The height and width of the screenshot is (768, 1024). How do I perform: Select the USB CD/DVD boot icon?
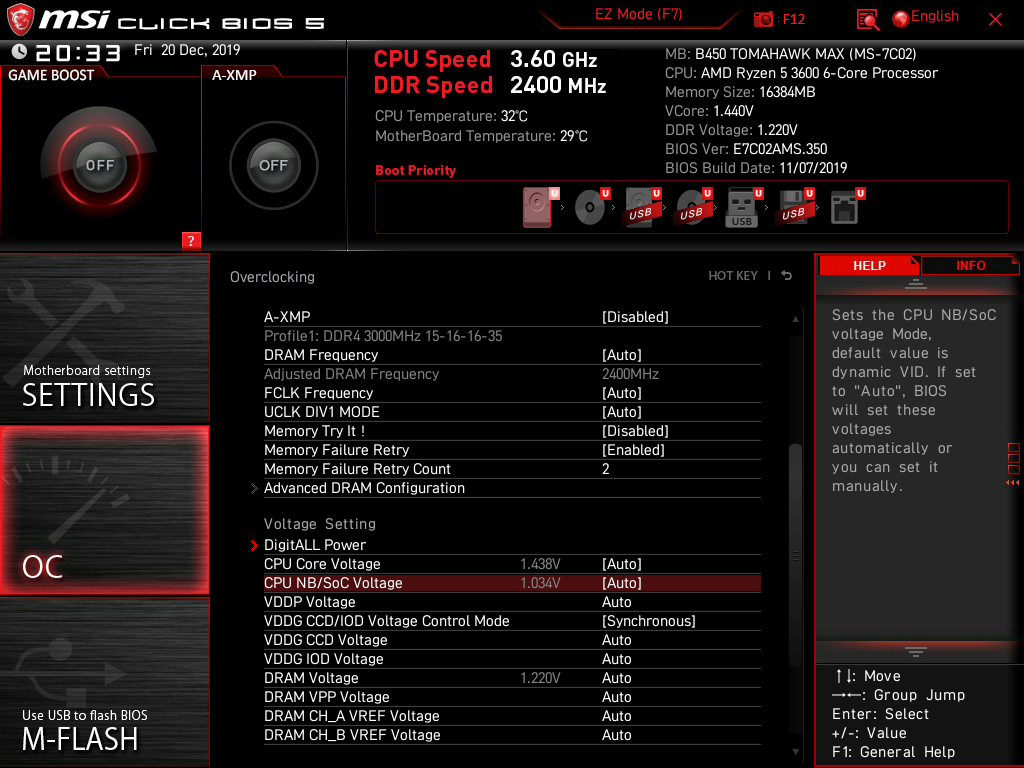pyautogui.click(x=692, y=207)
